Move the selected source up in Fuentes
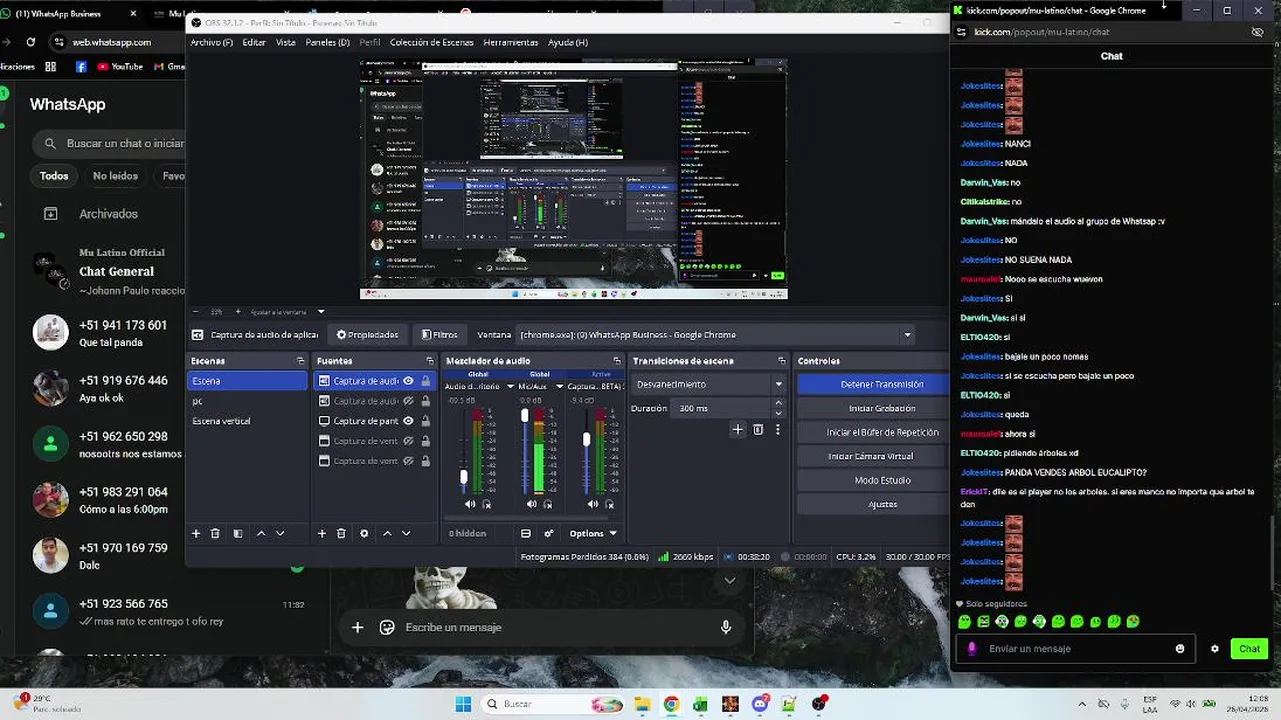Image resolution: width=1281 pixels, height=720 pixels. point(387,534)
